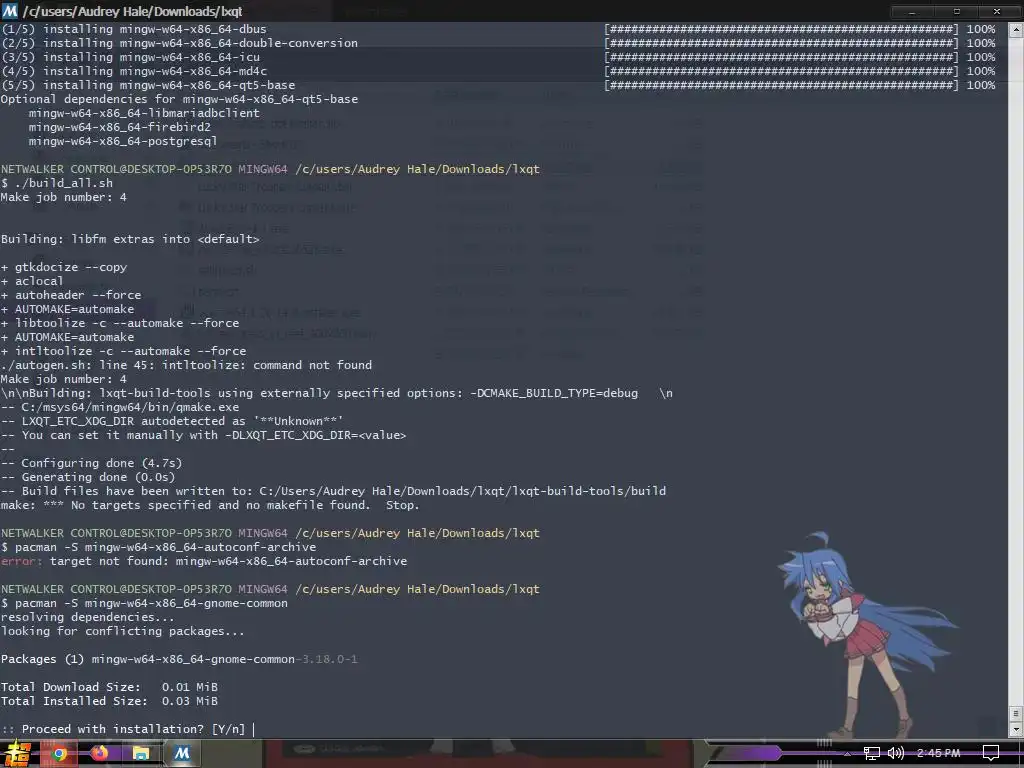1024x768 pixels.
Task: Click '+ autoheader --force' line
Action: coord(71,295)
